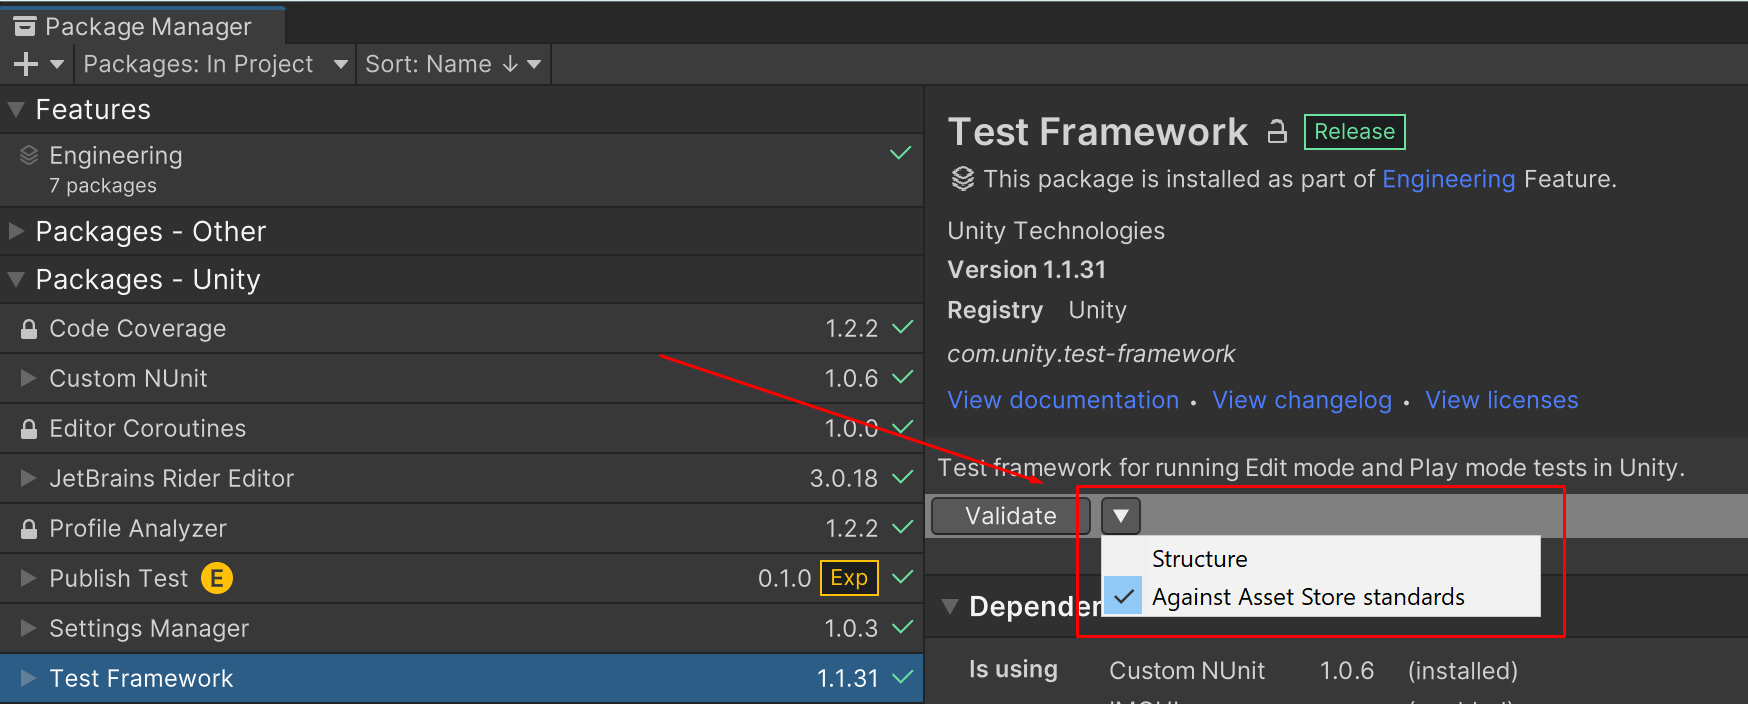Click the lock icon next to Test Framework title
The image size is (1748, 704).
(1277, 132)
